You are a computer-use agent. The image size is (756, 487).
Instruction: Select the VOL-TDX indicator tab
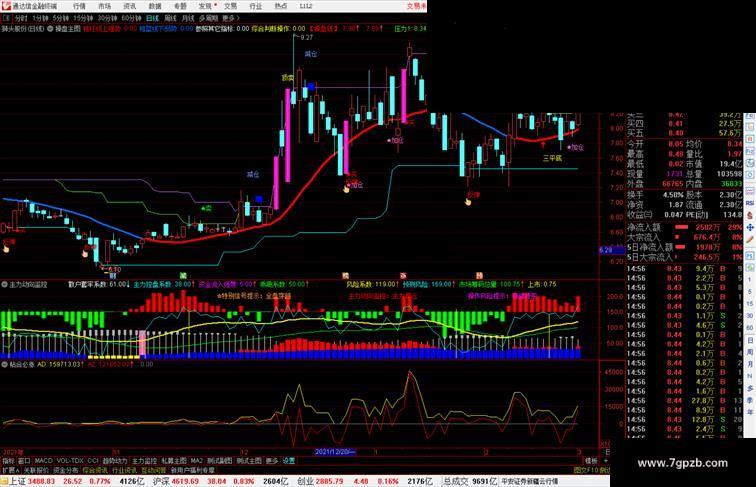pos(70,461)
